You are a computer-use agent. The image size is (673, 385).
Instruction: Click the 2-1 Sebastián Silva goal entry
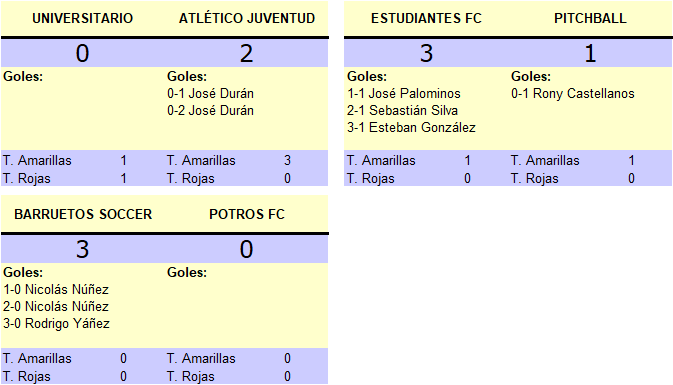(x=402, y=110)
